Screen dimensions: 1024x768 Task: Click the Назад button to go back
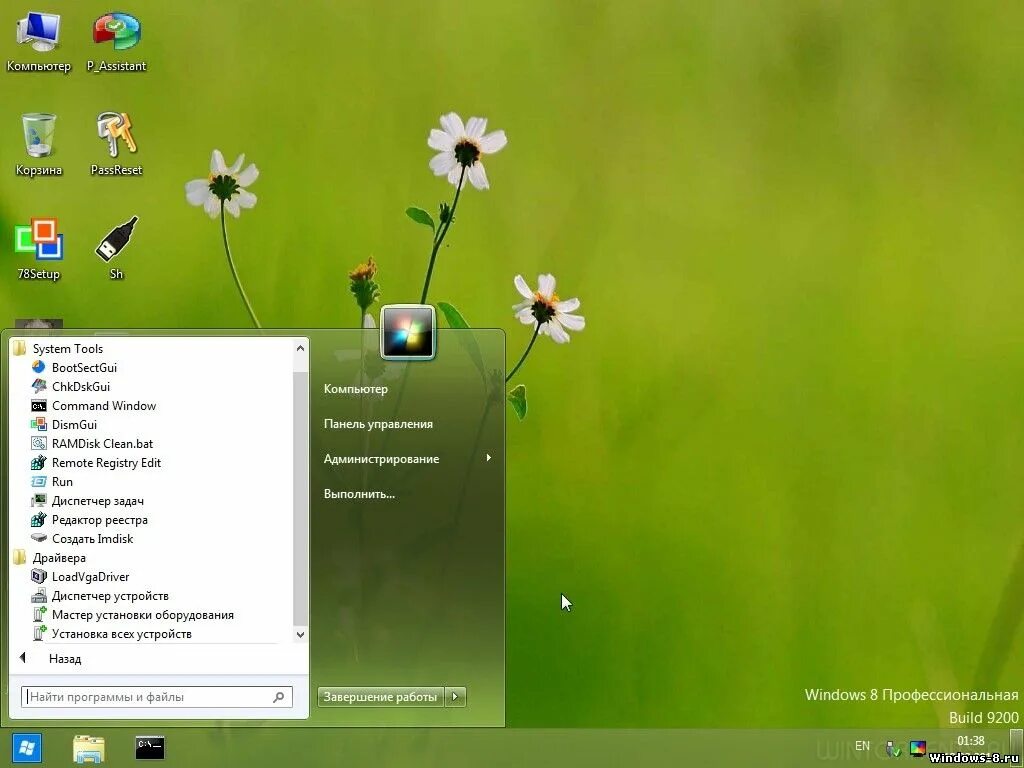click(64, 658)
